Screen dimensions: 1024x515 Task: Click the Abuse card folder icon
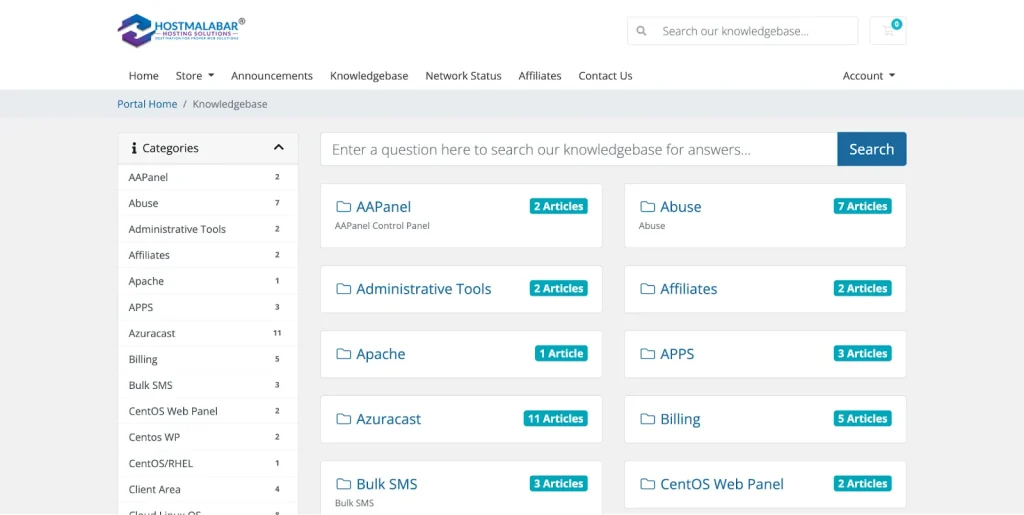pos(647,207)
